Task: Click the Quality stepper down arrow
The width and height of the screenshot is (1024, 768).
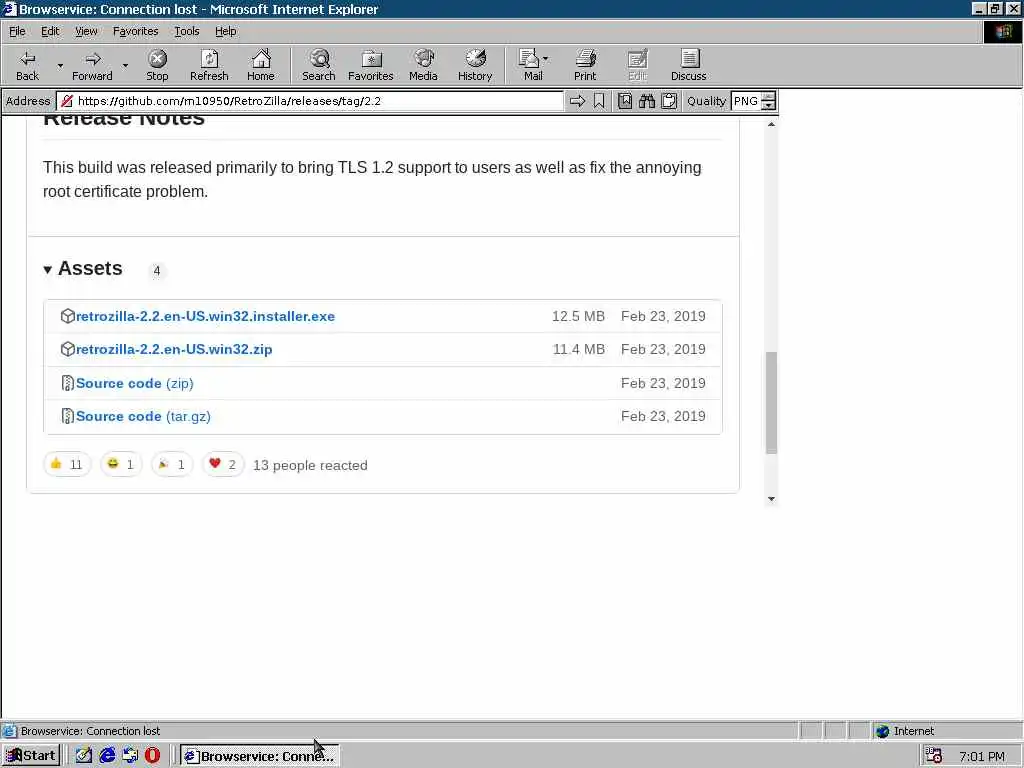Action: point(769,106)
